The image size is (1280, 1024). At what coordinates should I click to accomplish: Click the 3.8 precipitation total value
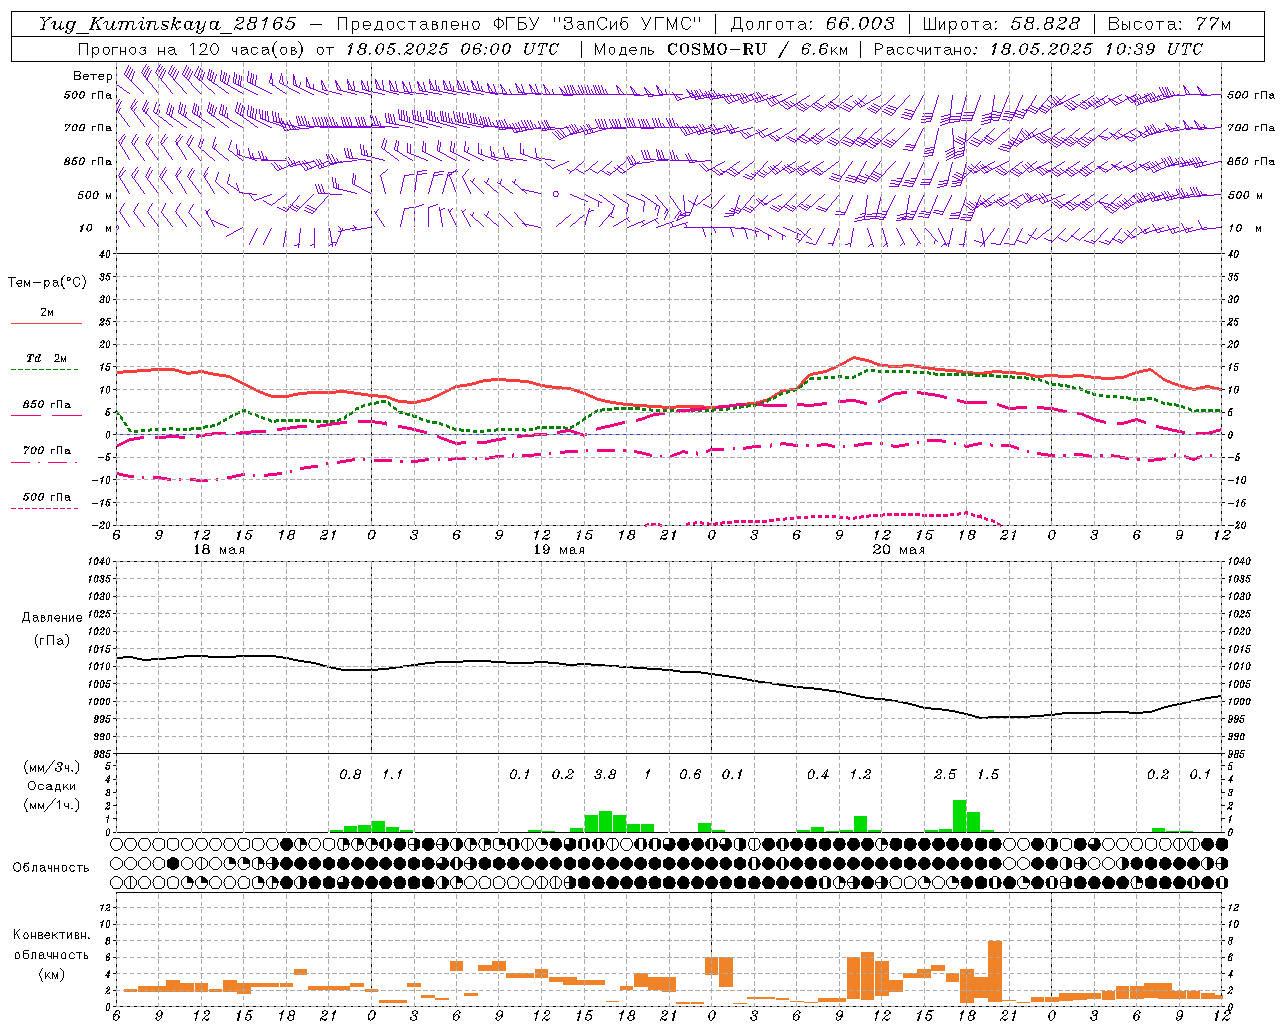click(x=605, y=775)
